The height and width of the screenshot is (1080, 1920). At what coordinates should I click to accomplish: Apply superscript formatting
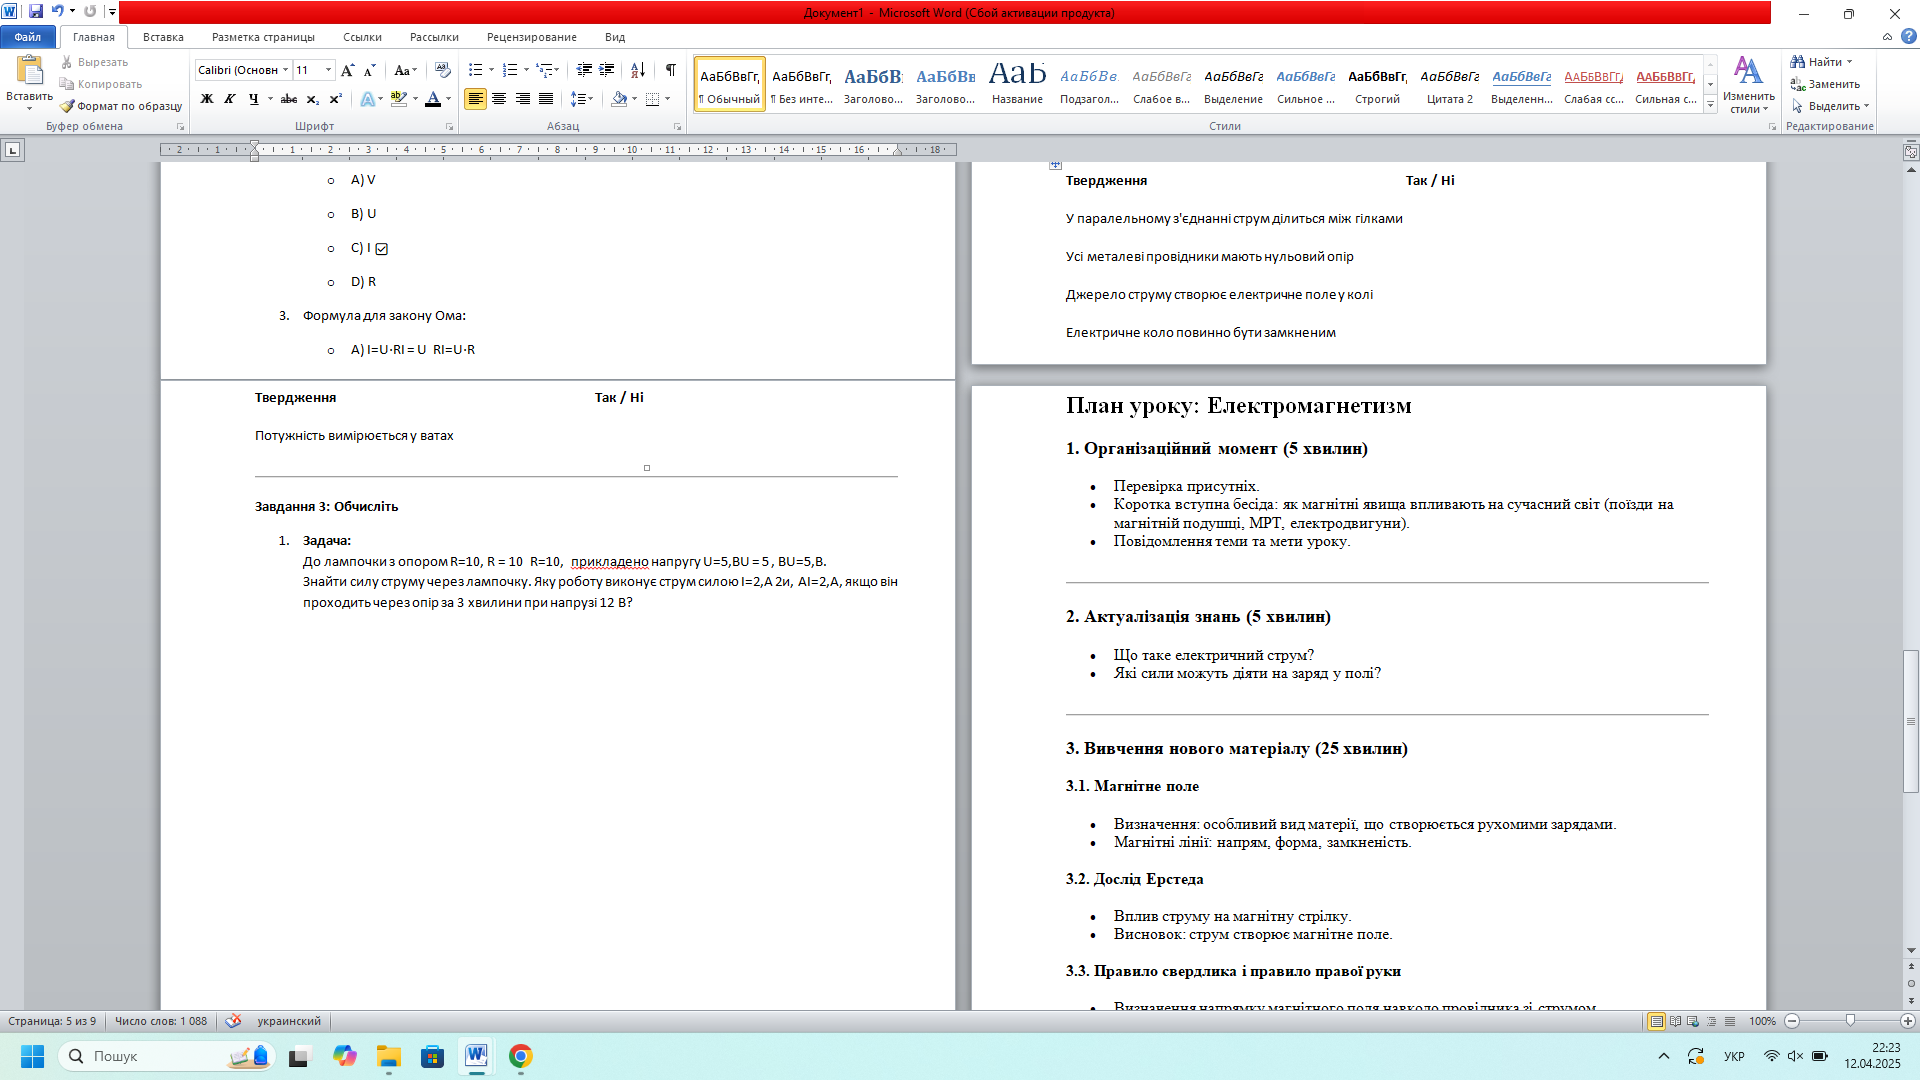coord(336,99)
